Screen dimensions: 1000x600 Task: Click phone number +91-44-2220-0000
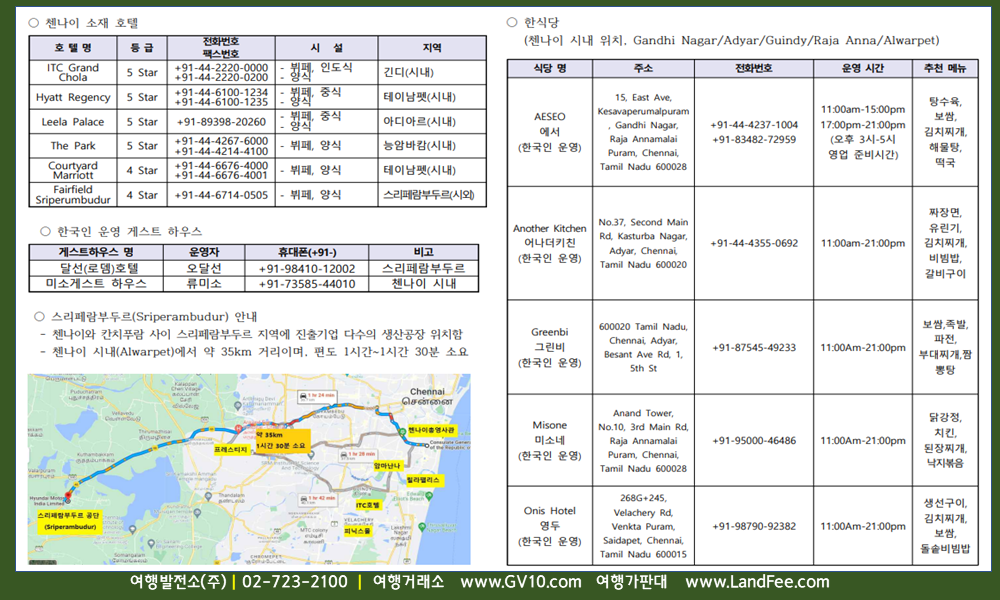221,67
